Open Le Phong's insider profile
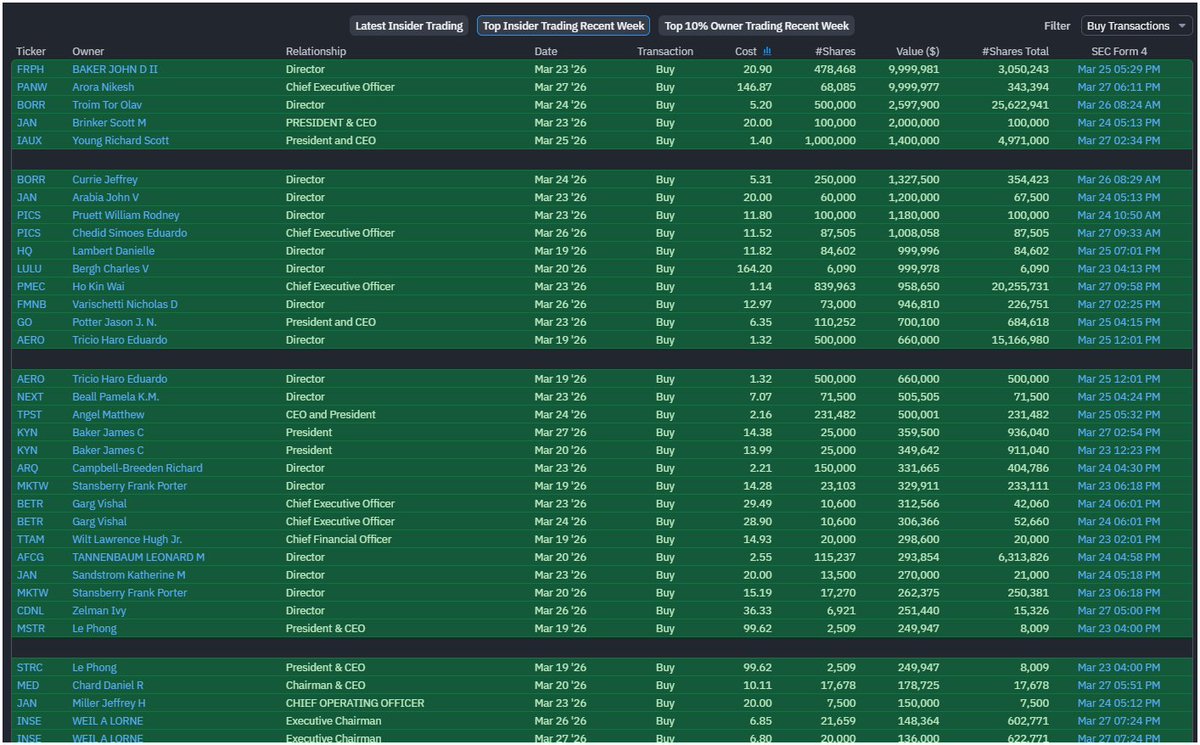Image resolution: width=1200 pixels, height=745 pixels. tap(93, 628)
